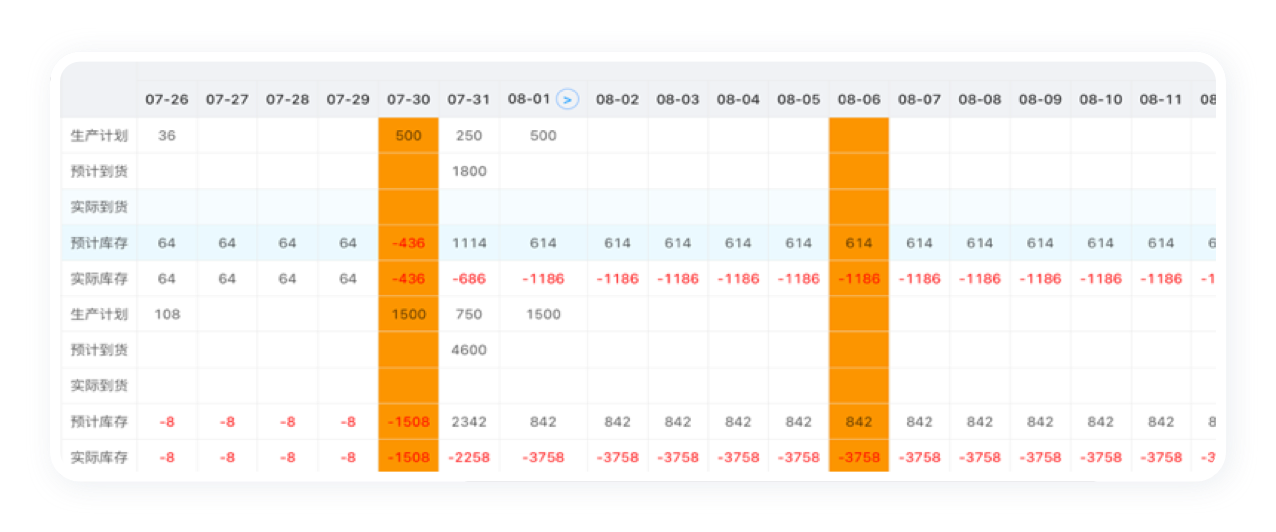The image size is (1276, 532).
Task: Click the 生产计划 label of the row with 36
Action: 99,135
